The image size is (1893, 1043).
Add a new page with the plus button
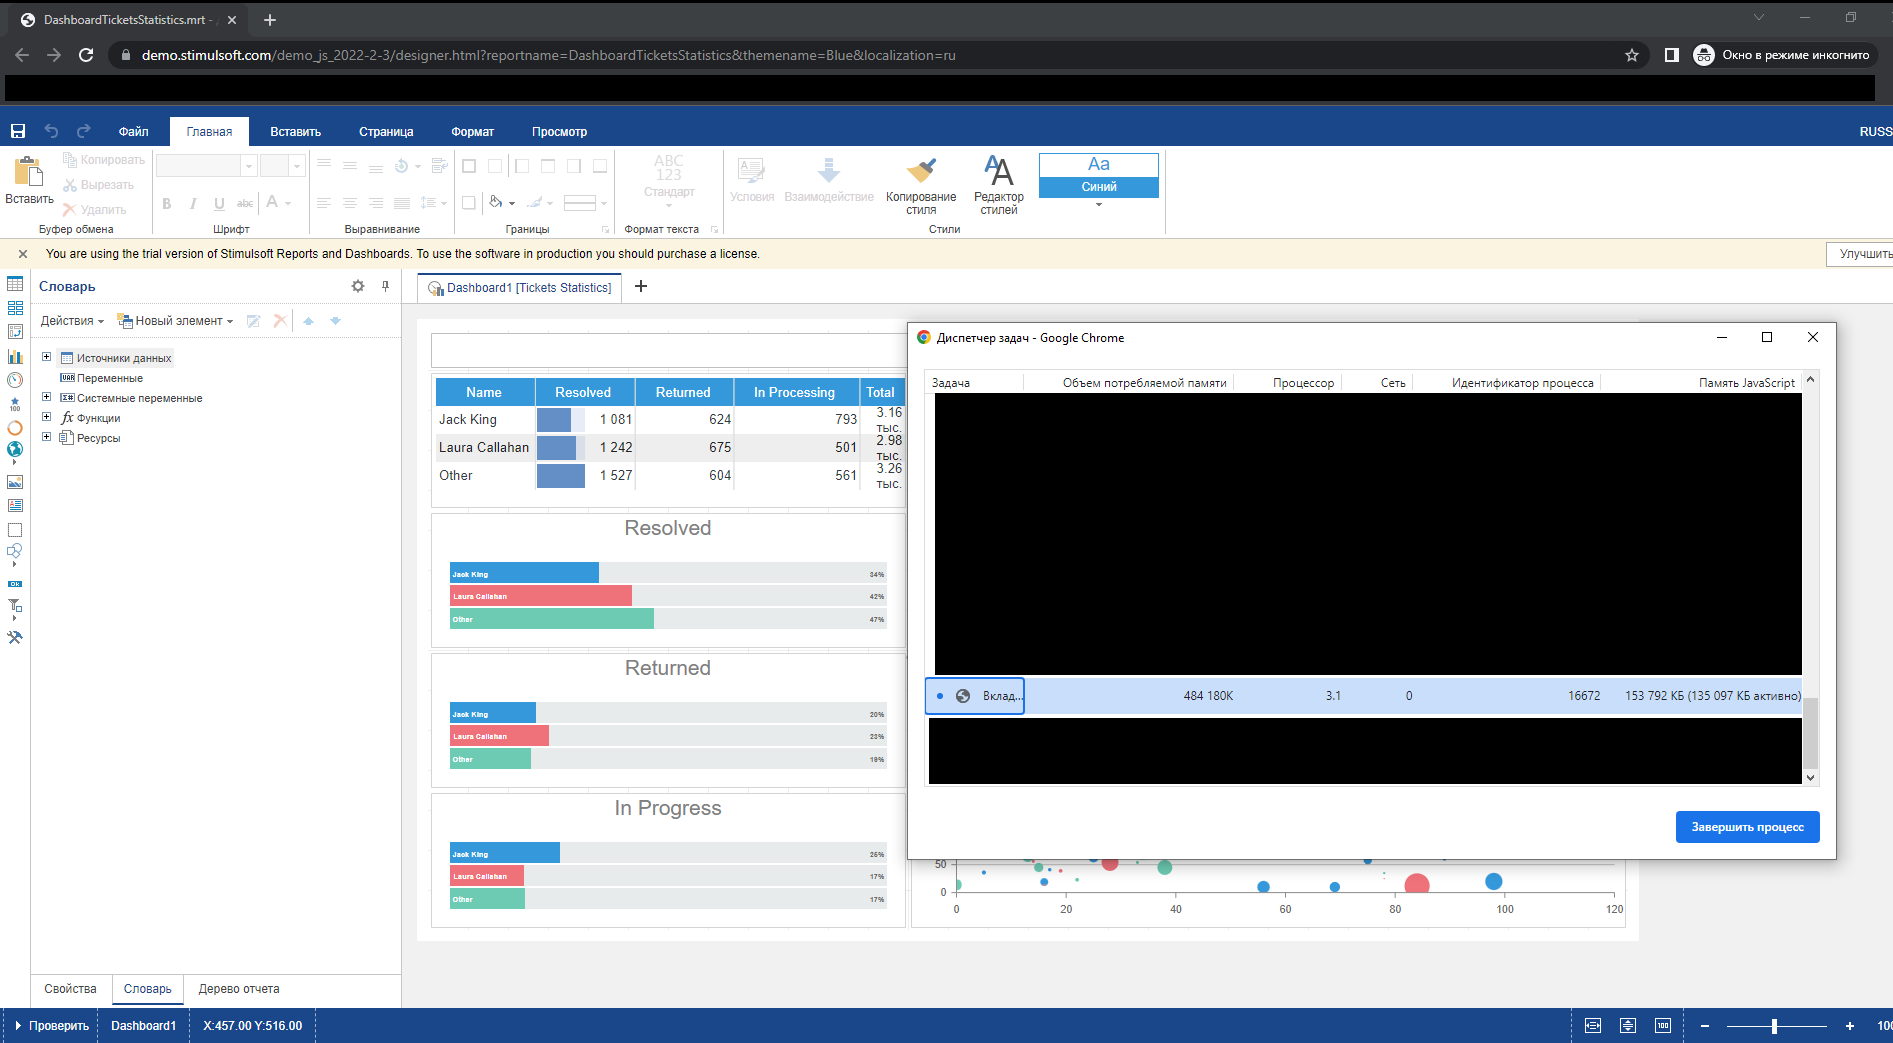641,287
